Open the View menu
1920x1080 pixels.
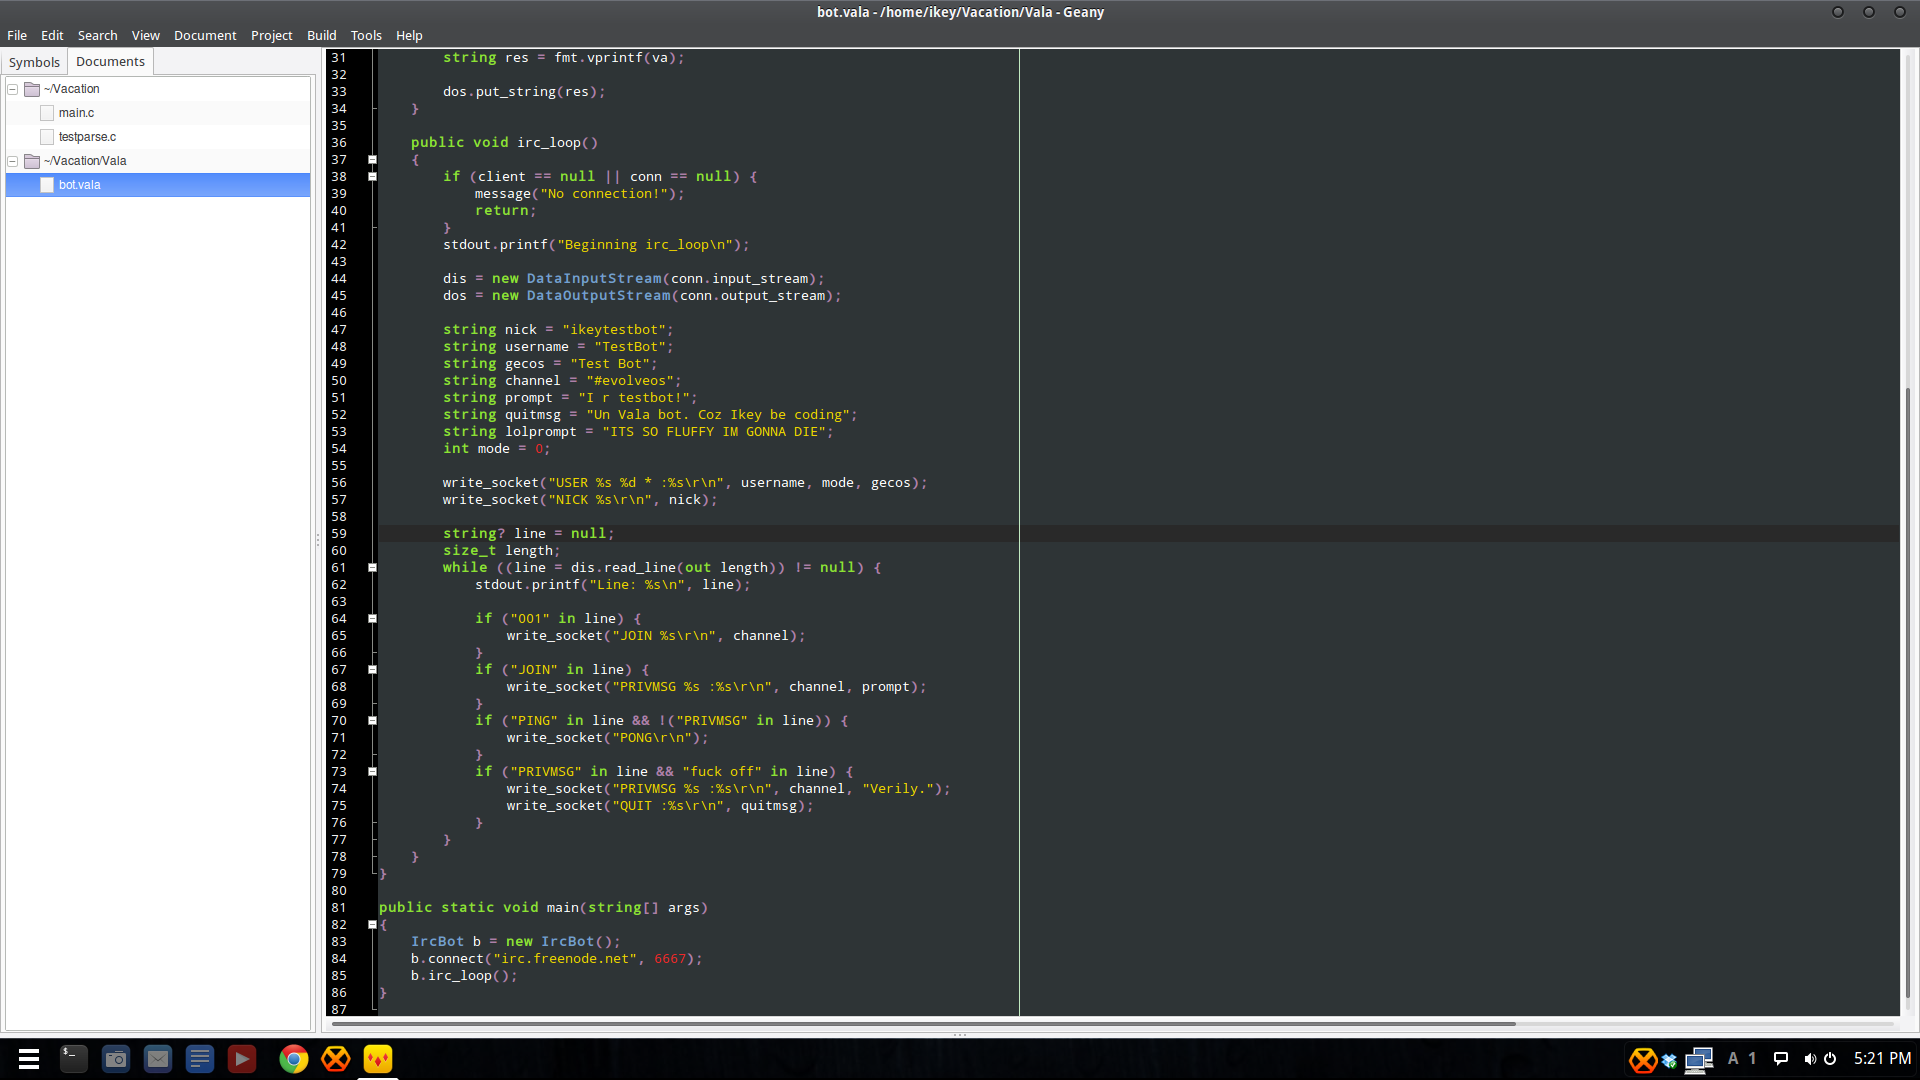tap(146, 35)
